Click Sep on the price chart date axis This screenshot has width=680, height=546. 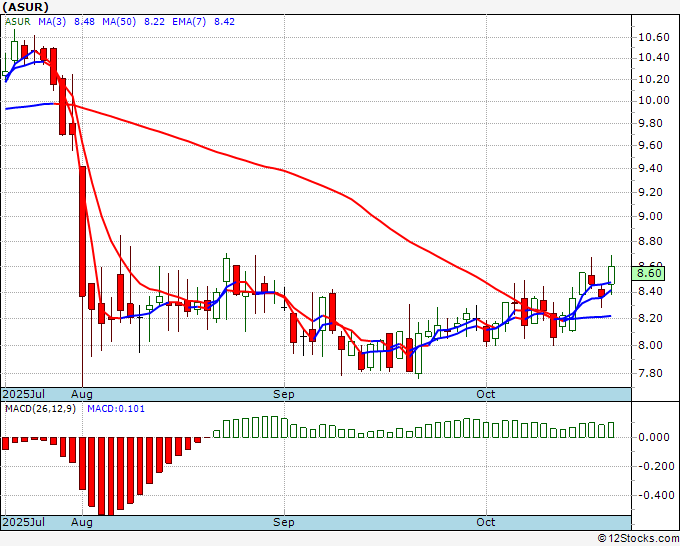284,394
